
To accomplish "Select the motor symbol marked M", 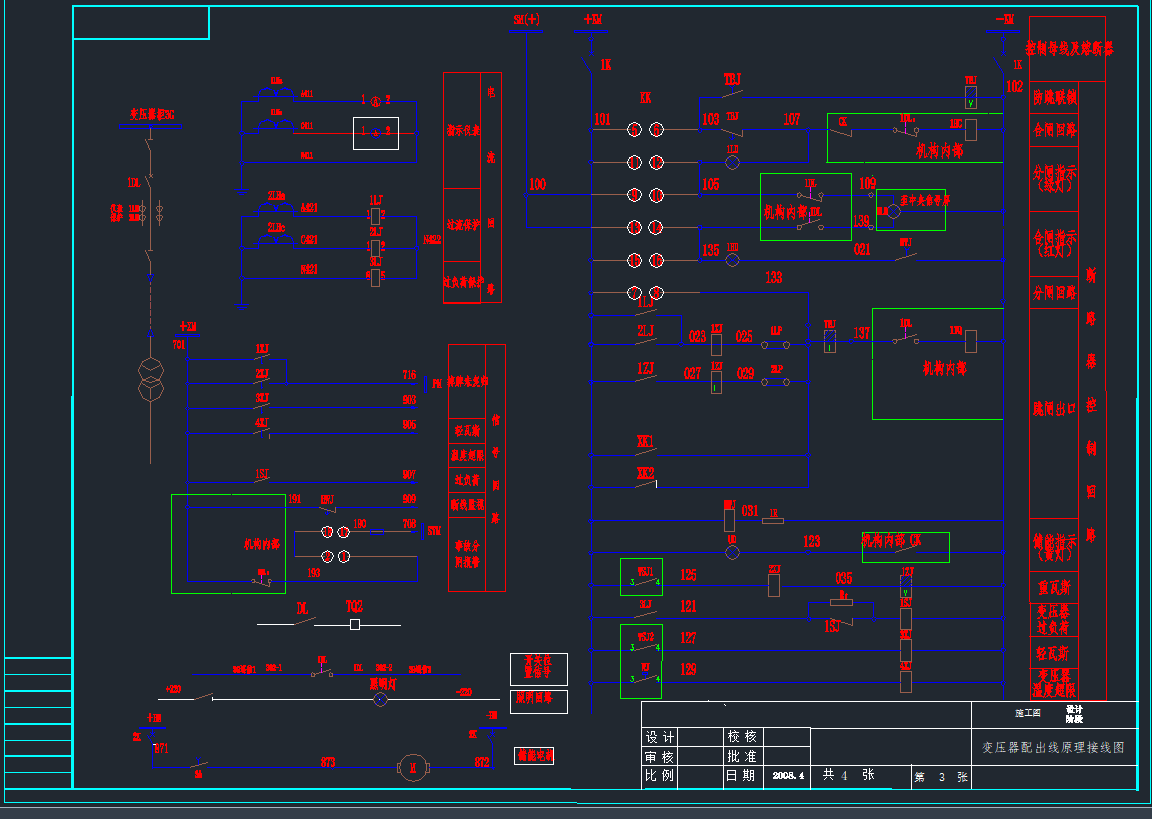I will (412, 767).
